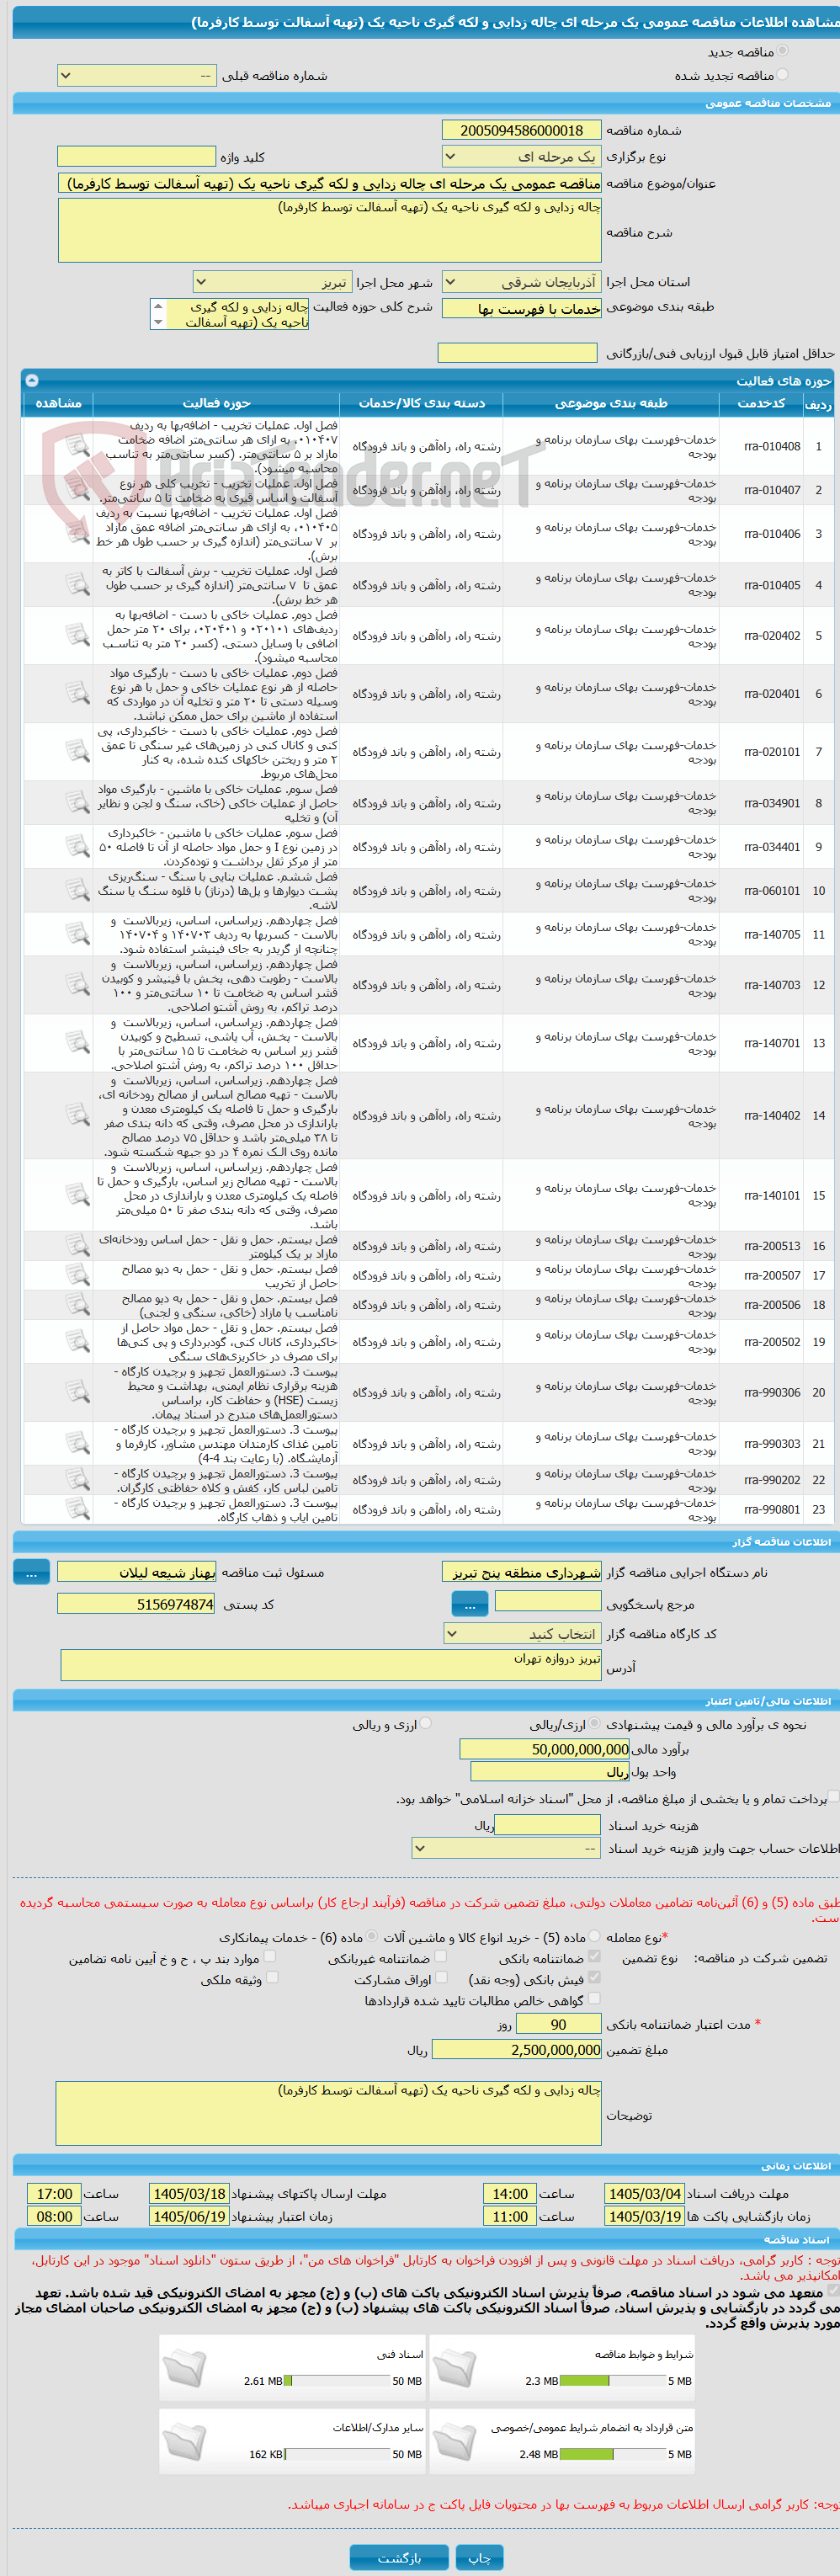View details of row rra-200513
Screen dimensions: 840x2576
pos(77,1245)
